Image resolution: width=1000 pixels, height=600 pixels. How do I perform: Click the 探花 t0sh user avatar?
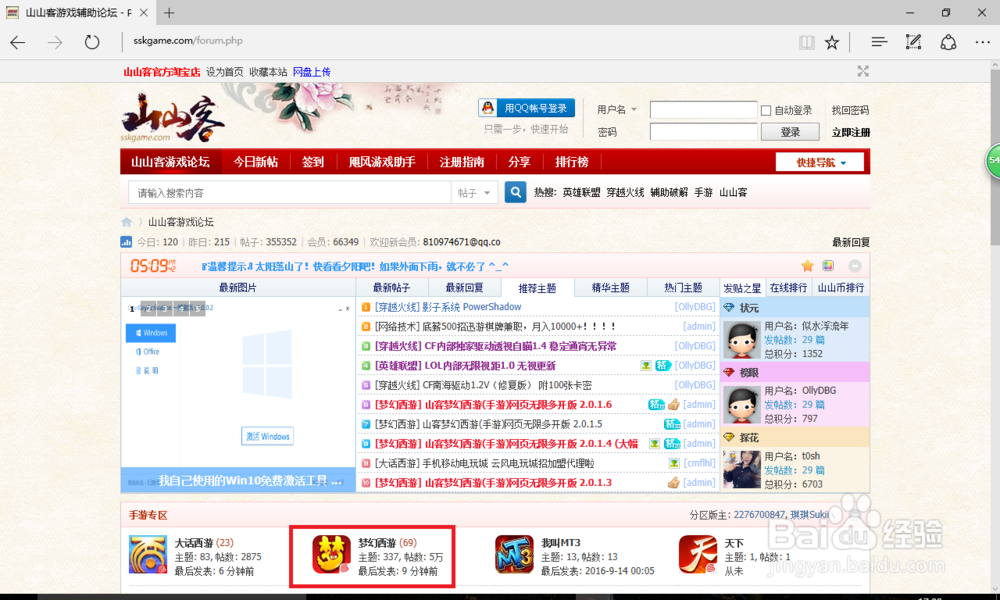point(742,469)
